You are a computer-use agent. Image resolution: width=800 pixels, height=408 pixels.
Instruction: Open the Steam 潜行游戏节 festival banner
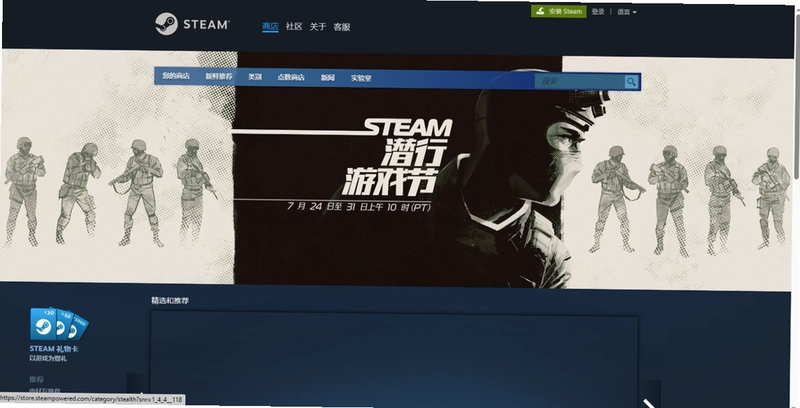396,168
